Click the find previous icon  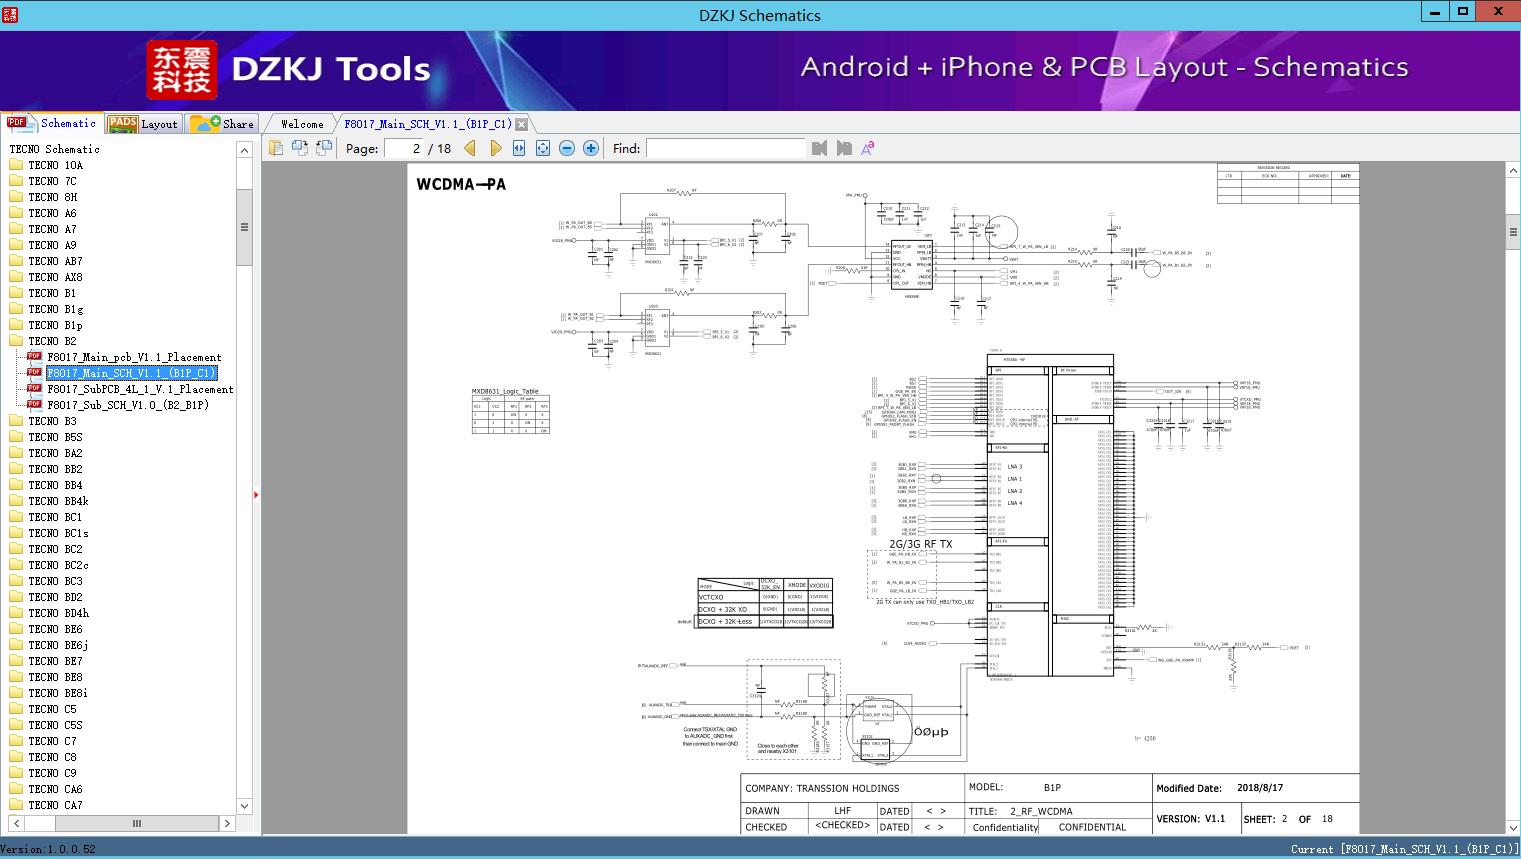point(819,148)
